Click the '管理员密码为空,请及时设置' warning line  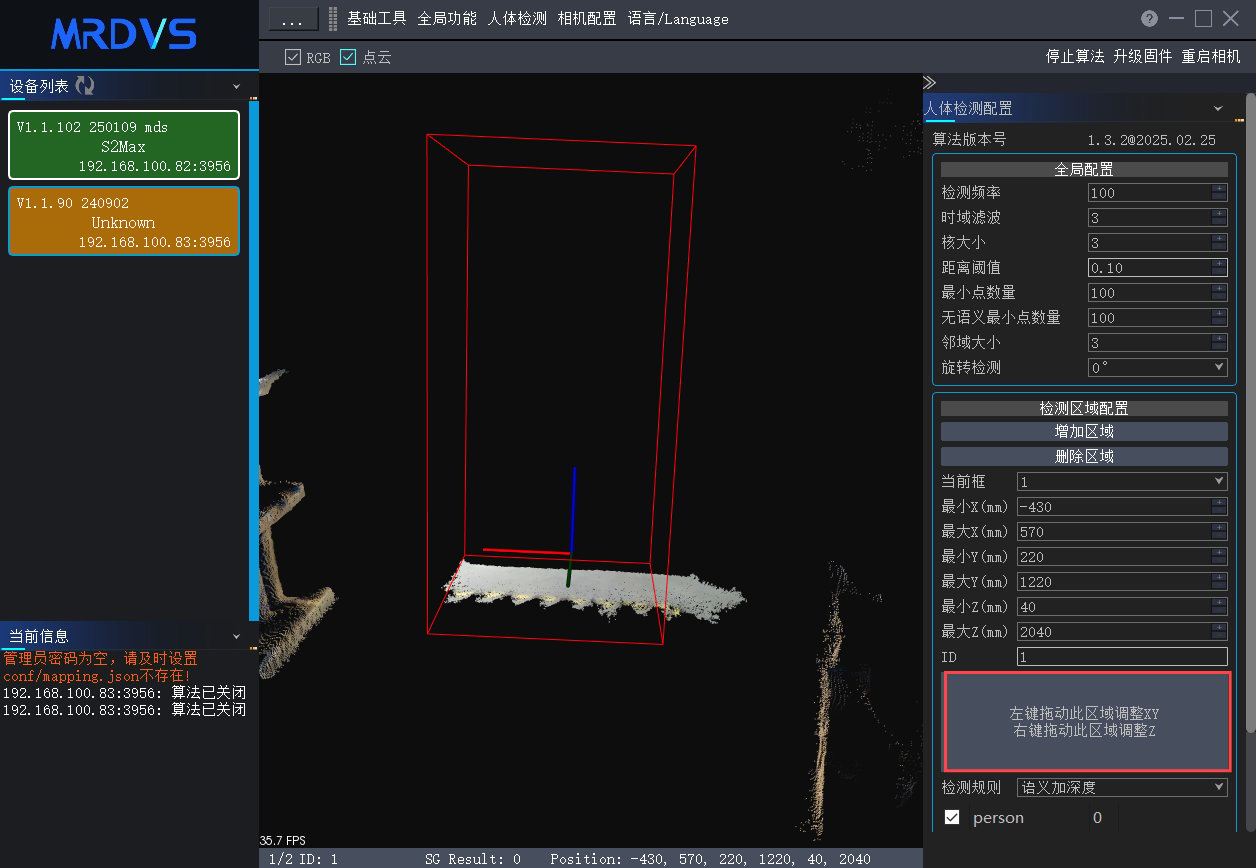coord(100,659)
